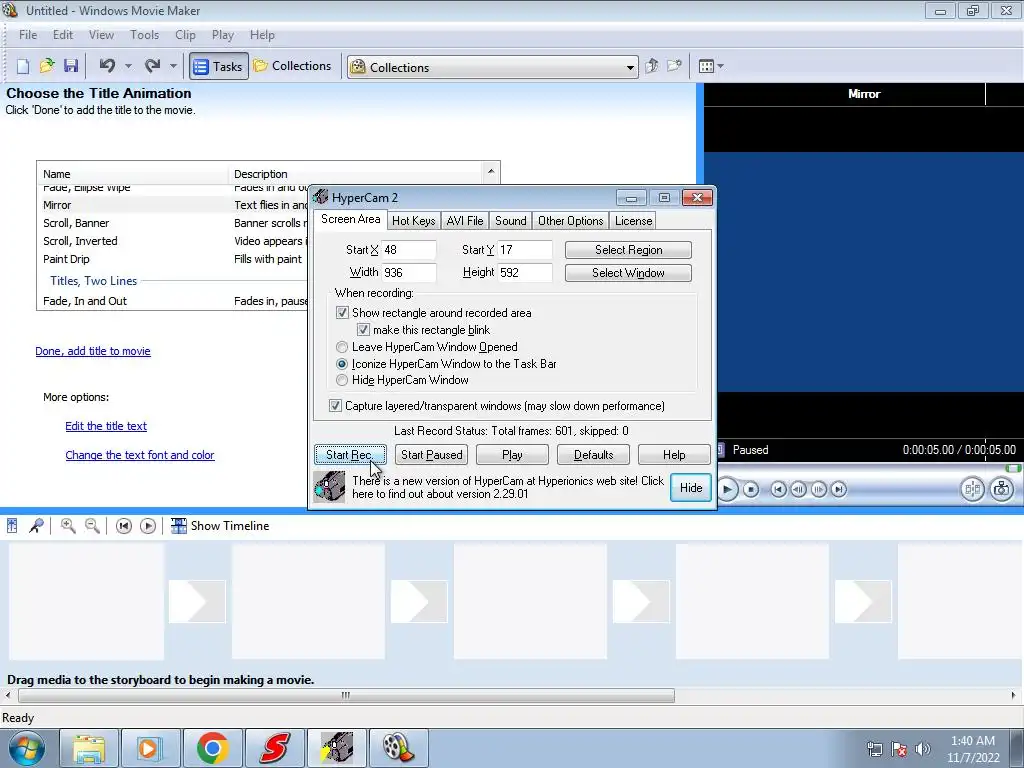Click the HyperCam Help button
The image size is (1024, 768).
[x=674, y=455]
